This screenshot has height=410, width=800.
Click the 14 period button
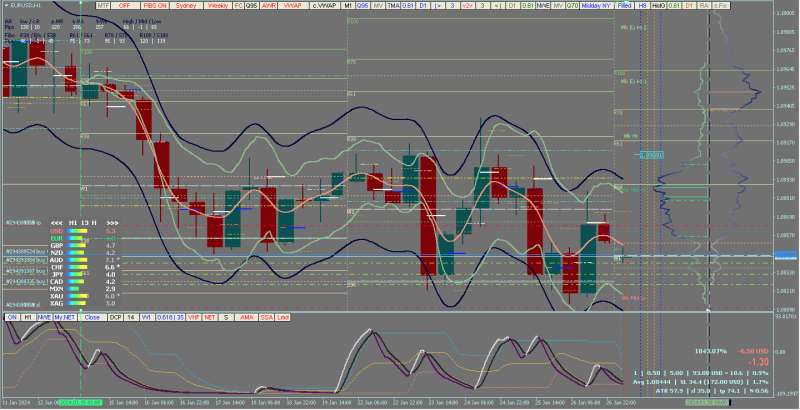pyautogui.click(x=131, y=317)
